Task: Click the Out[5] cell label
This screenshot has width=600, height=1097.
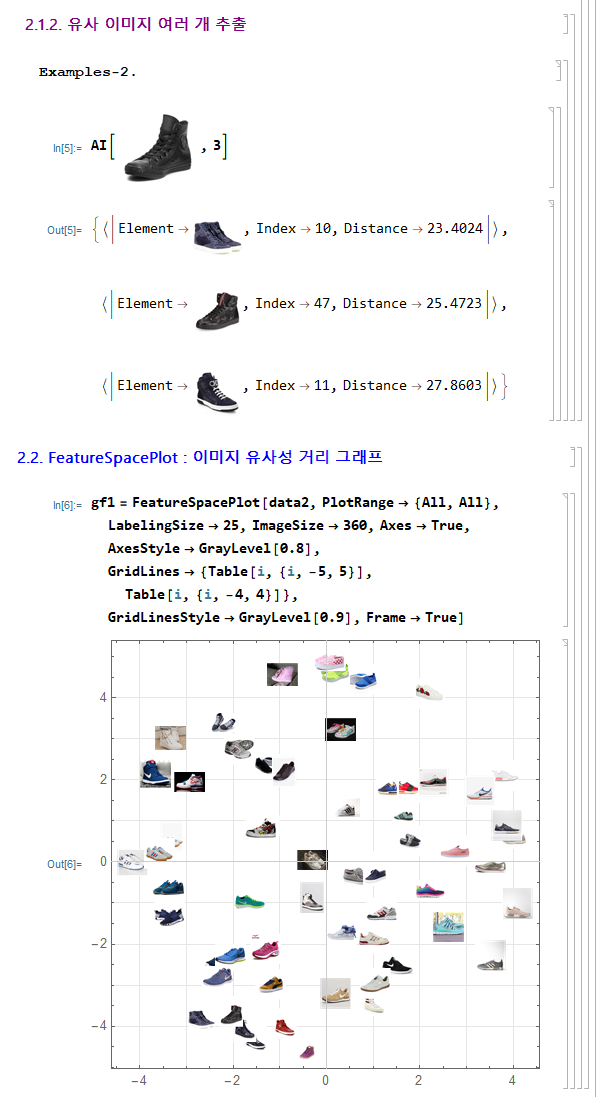Action: tap(64, 230)
